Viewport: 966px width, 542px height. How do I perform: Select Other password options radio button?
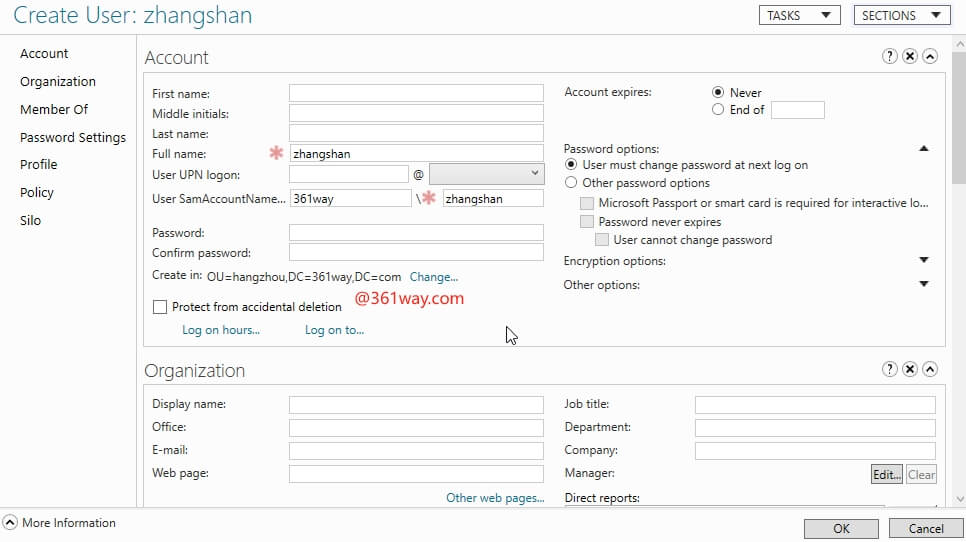coord(571,183)
